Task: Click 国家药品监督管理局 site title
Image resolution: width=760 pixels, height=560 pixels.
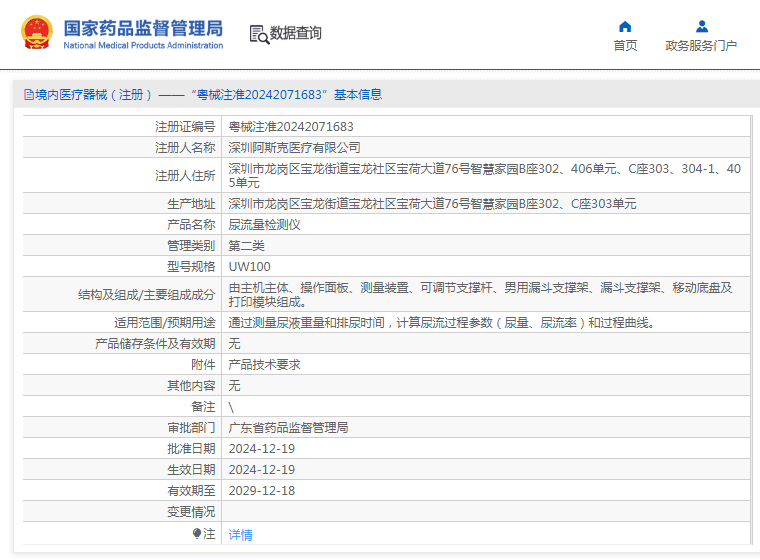Action: (143, 28)
